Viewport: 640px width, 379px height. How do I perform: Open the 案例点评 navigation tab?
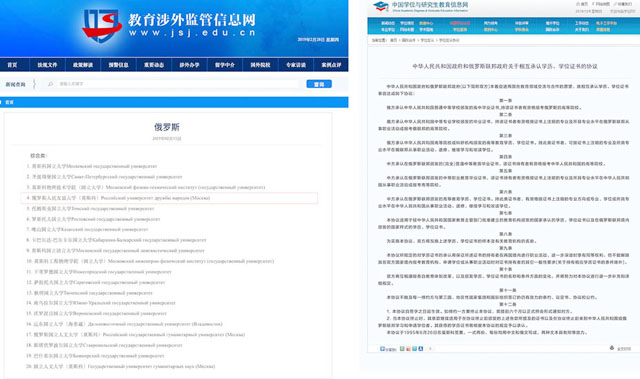click(331, 65)
